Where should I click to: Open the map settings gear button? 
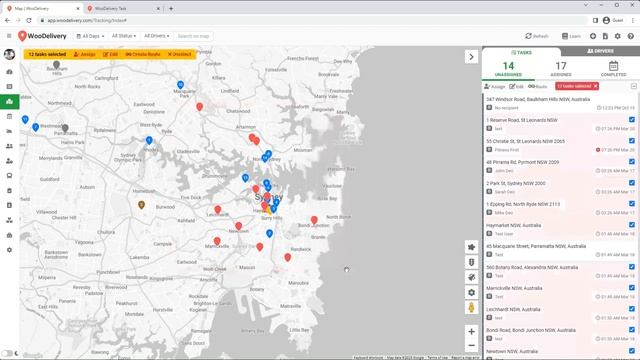click(x=471, y=292)
